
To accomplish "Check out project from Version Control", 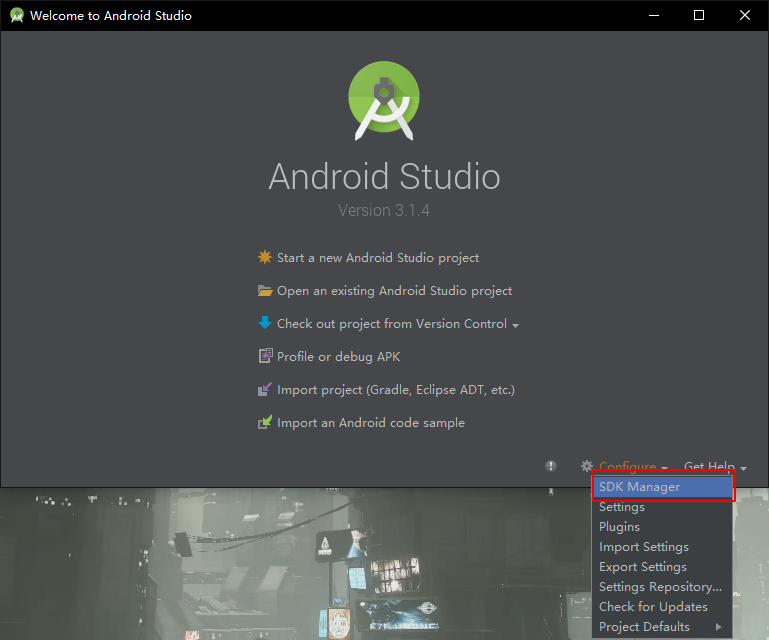I will [x=392, y=324].
